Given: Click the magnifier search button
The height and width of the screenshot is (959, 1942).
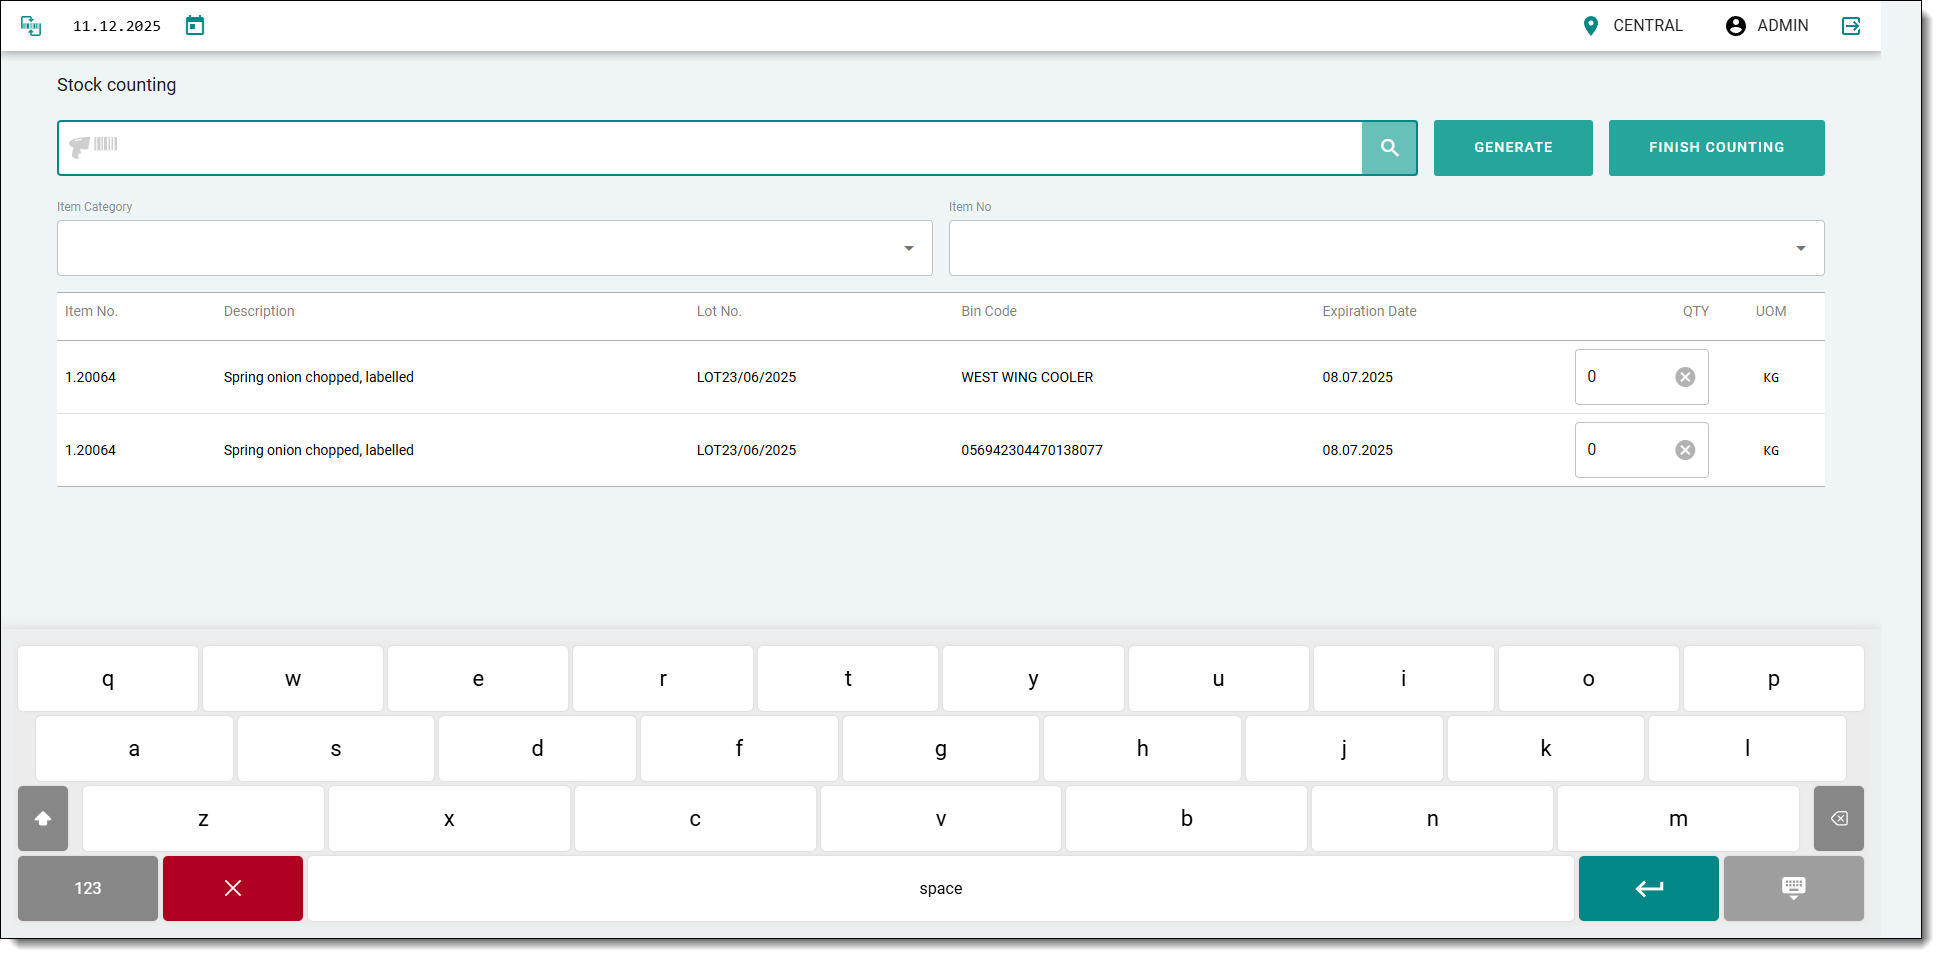Looking at the screenshot, I should (1389, 148).
